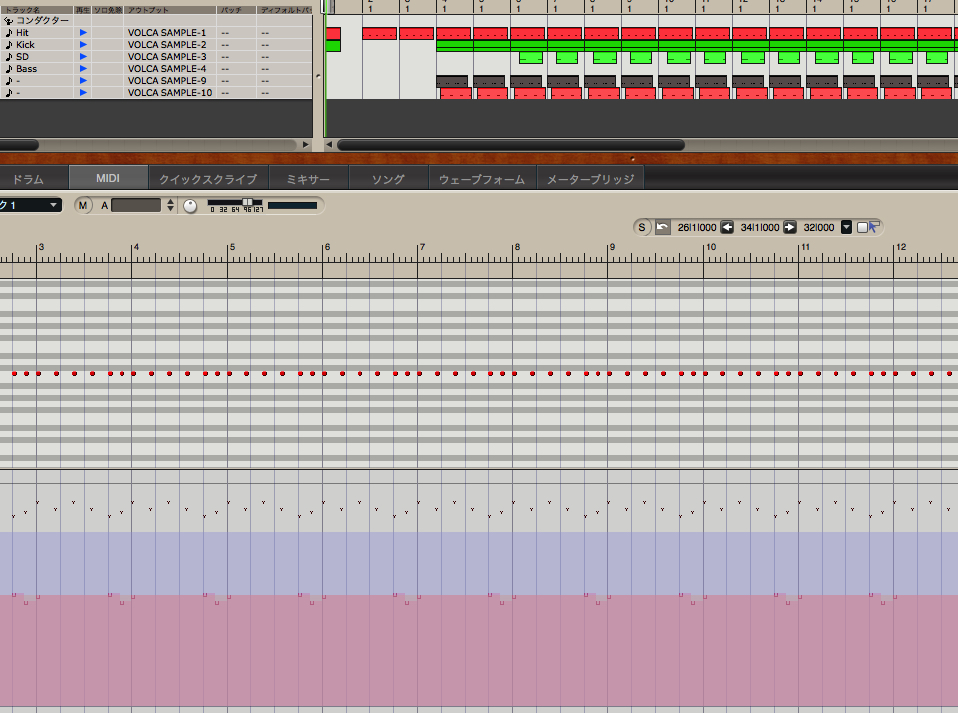Click the selection start value 26|1|000

click(x=697, y=227)
